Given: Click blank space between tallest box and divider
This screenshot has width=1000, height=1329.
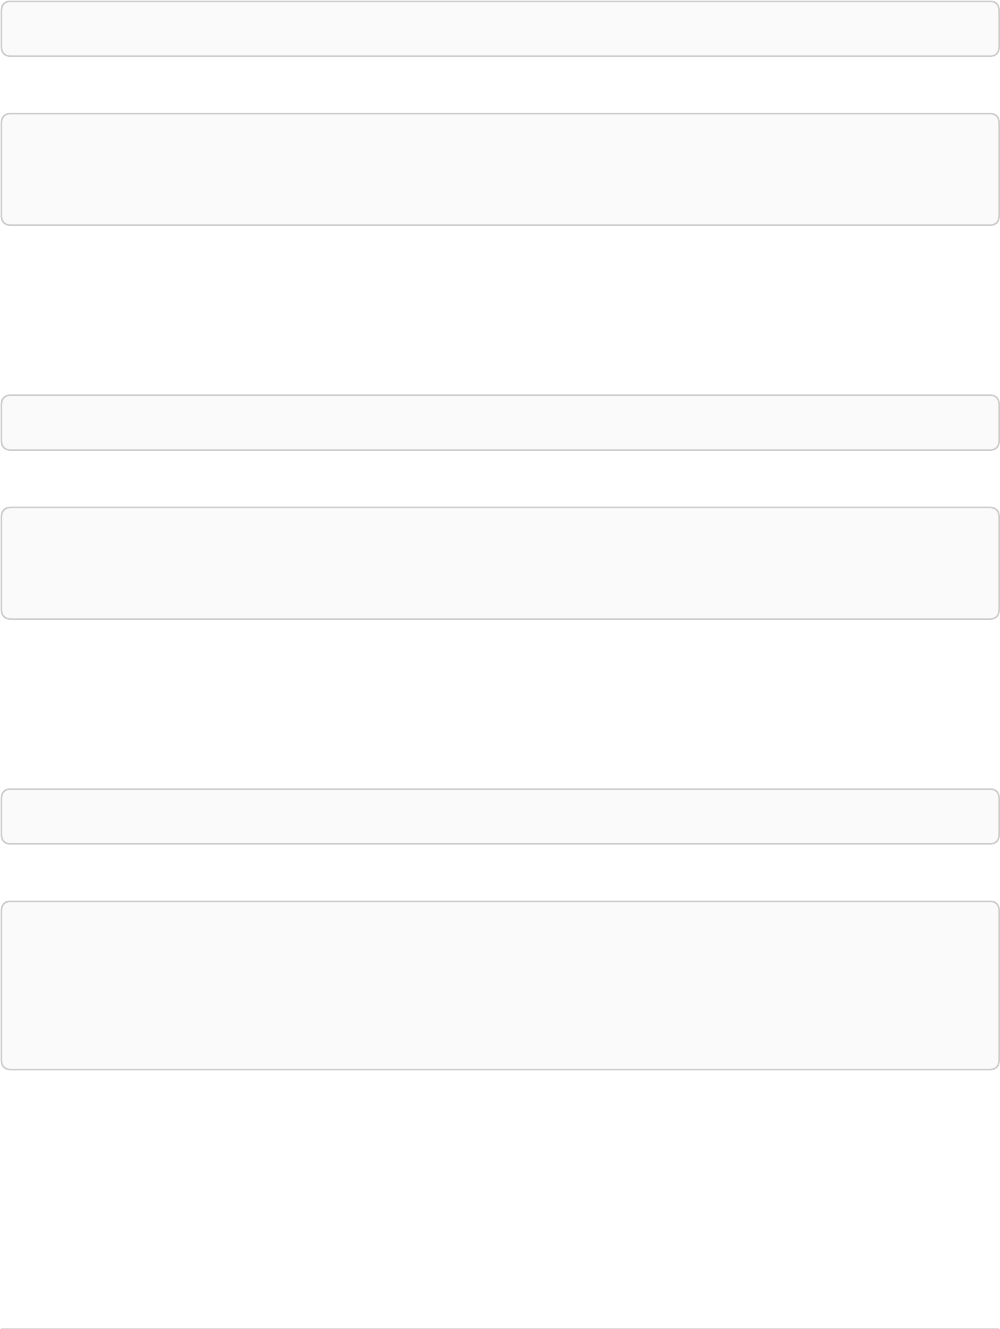Looking at the screenshot, I should point(500,1200).
